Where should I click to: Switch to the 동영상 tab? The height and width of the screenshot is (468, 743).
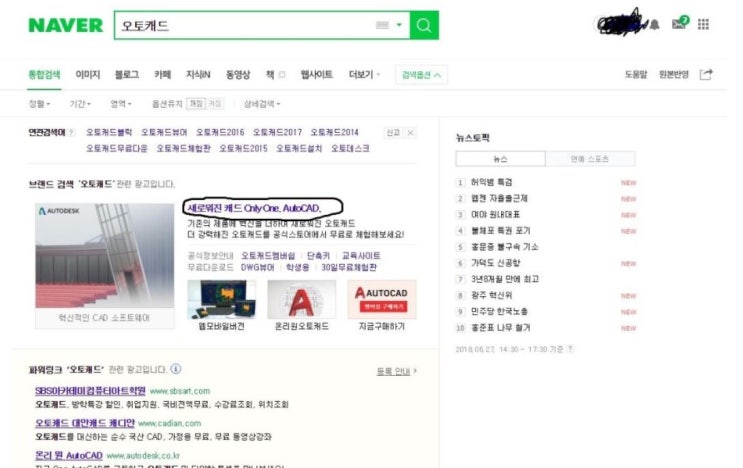pyautogui.click(x=238, y=75)
